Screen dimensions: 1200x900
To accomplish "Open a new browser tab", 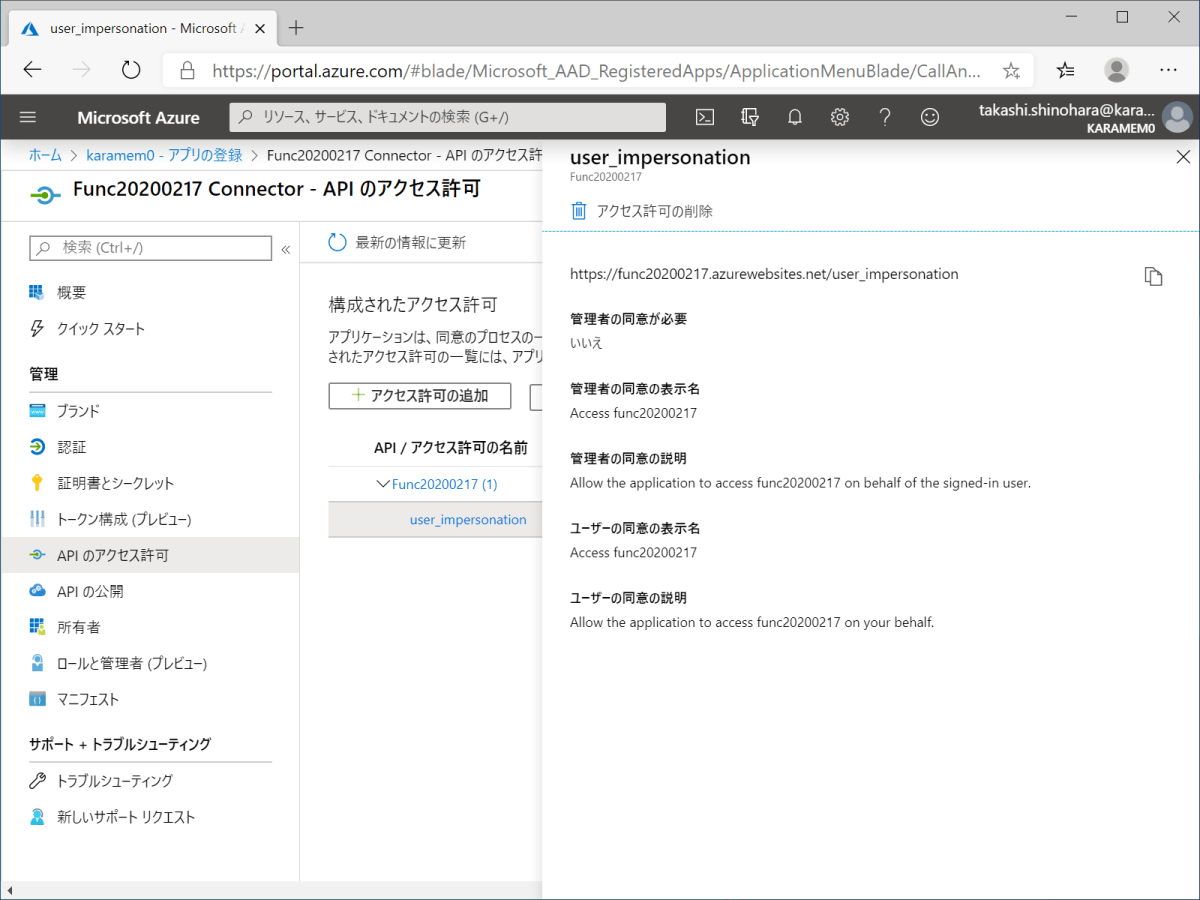I will [296, 28].
